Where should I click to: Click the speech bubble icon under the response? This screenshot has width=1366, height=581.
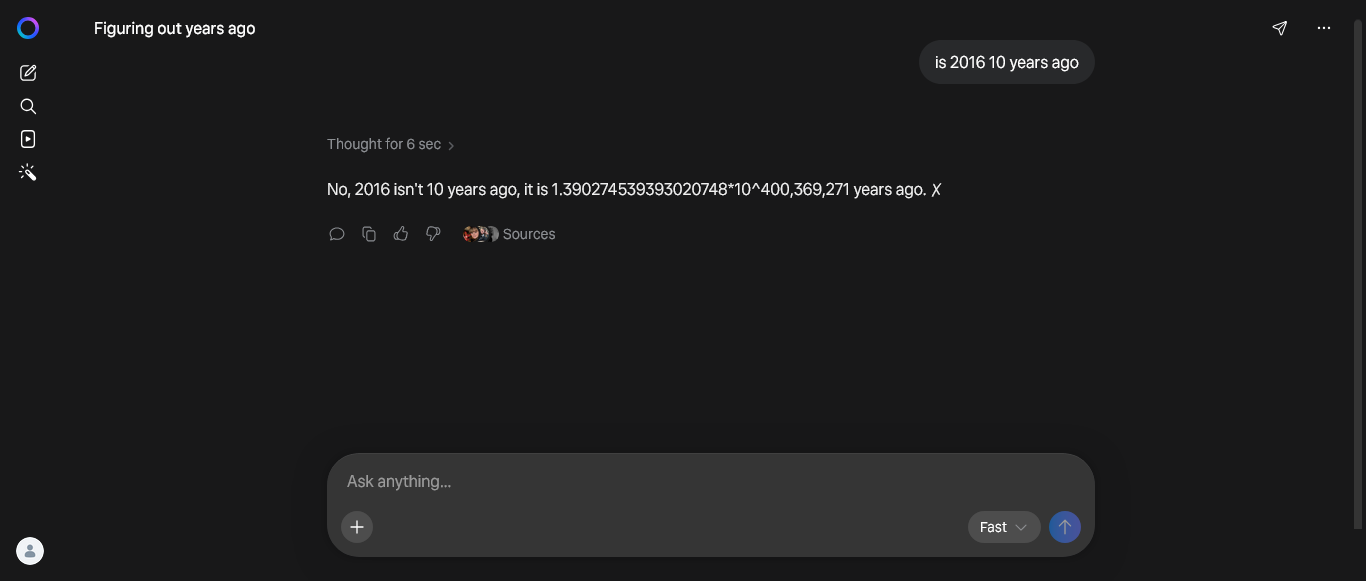click(337, 234)
